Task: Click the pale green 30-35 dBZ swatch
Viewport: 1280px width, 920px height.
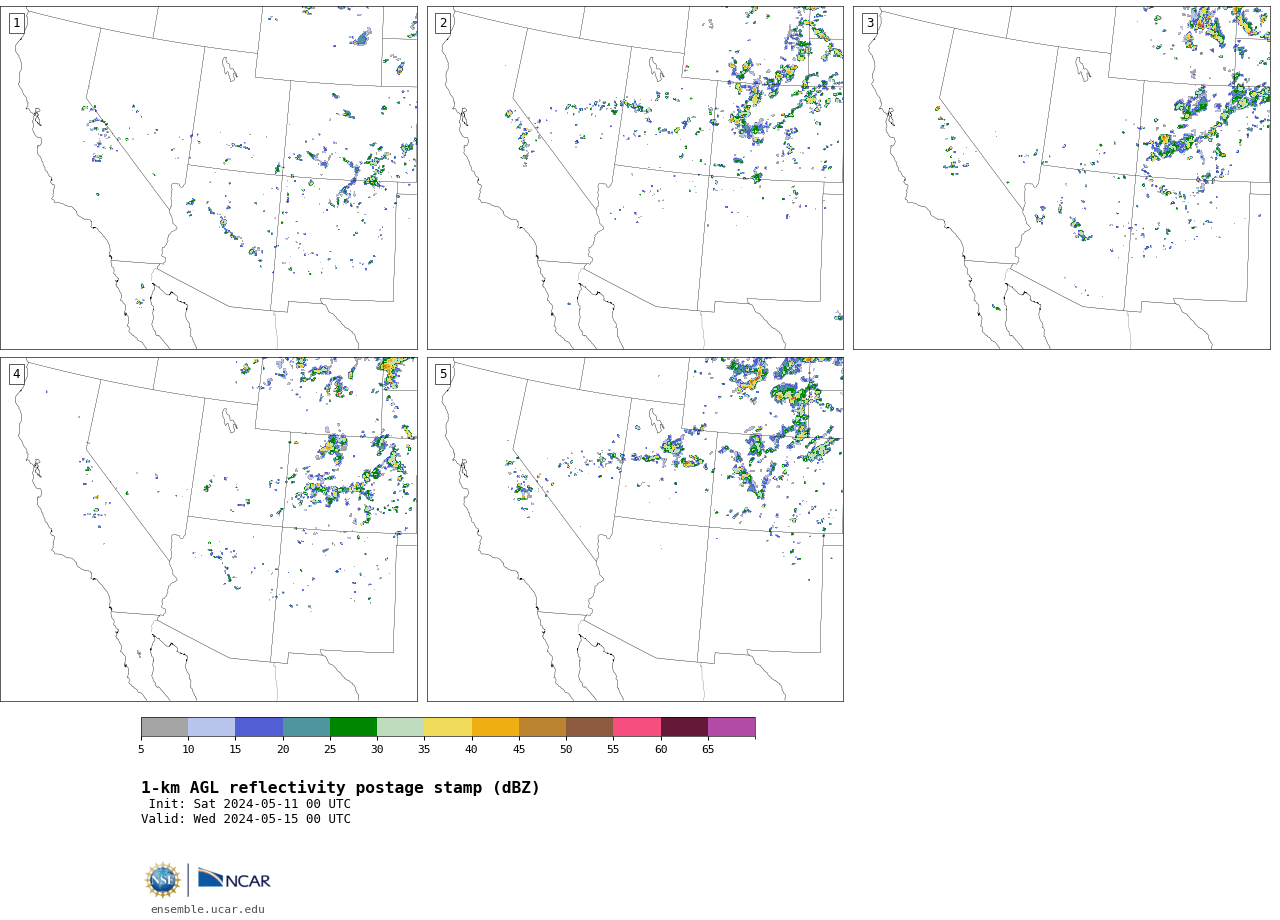Action: 401,727
